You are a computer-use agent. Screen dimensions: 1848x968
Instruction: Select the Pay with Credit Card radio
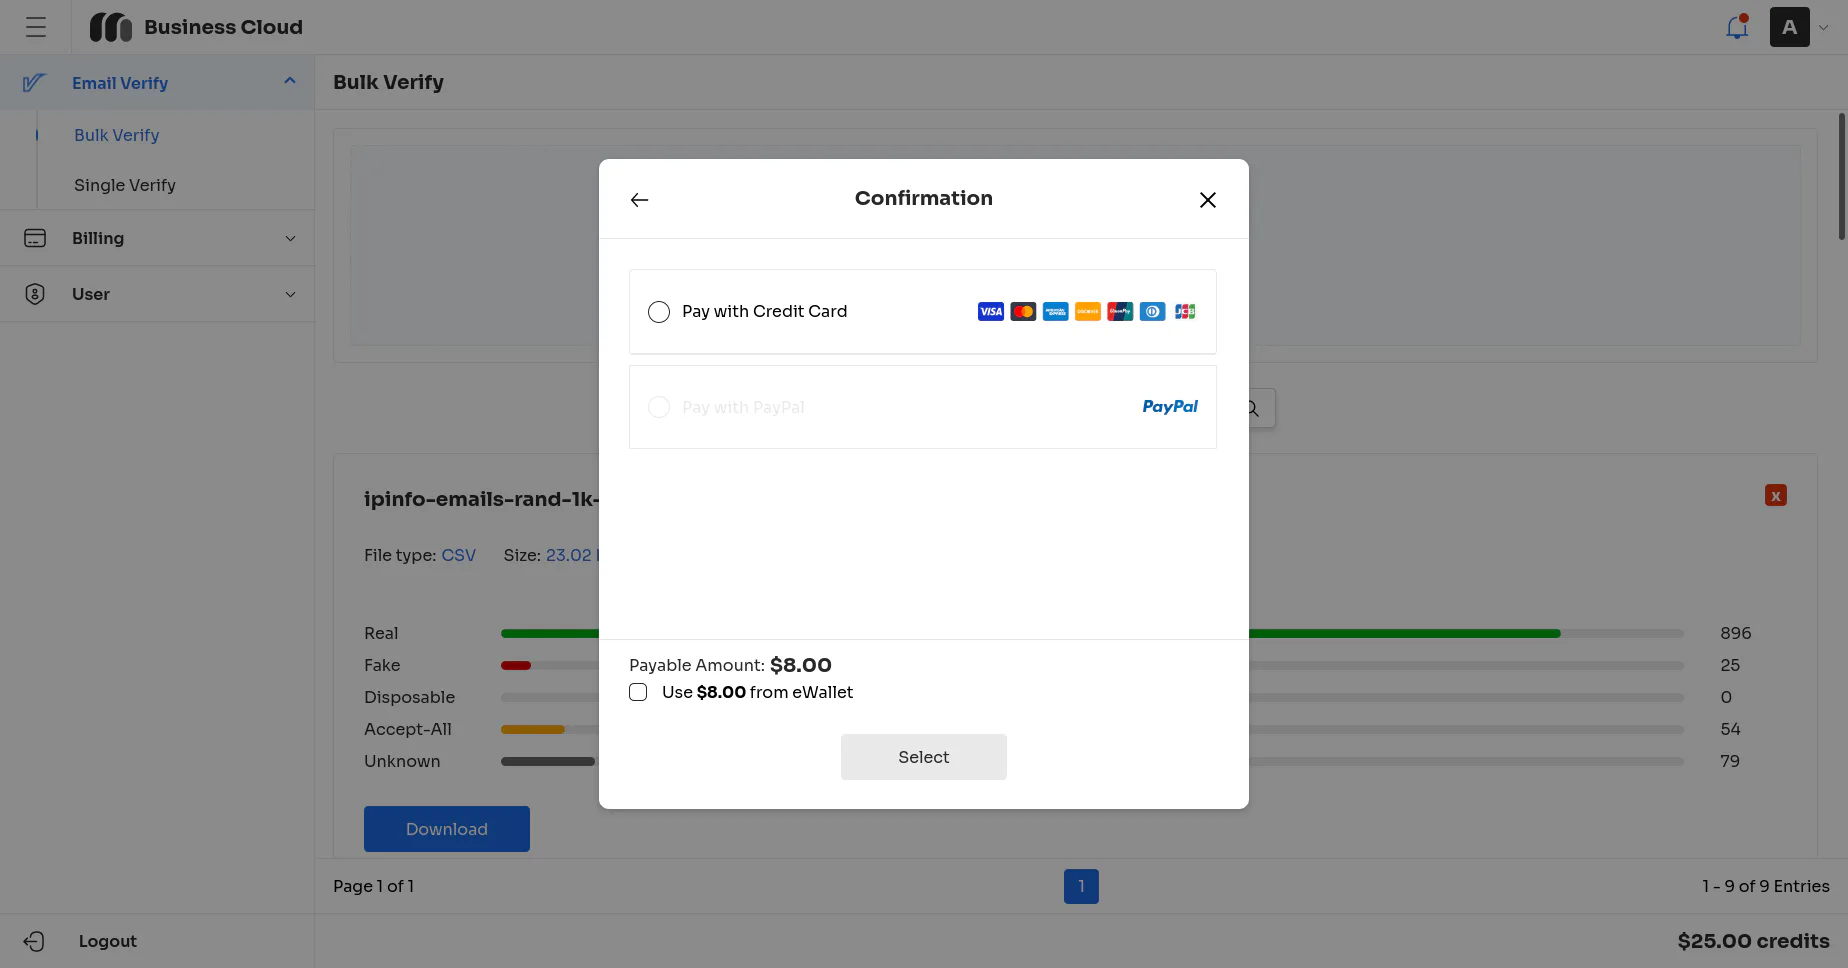(659, 312)
